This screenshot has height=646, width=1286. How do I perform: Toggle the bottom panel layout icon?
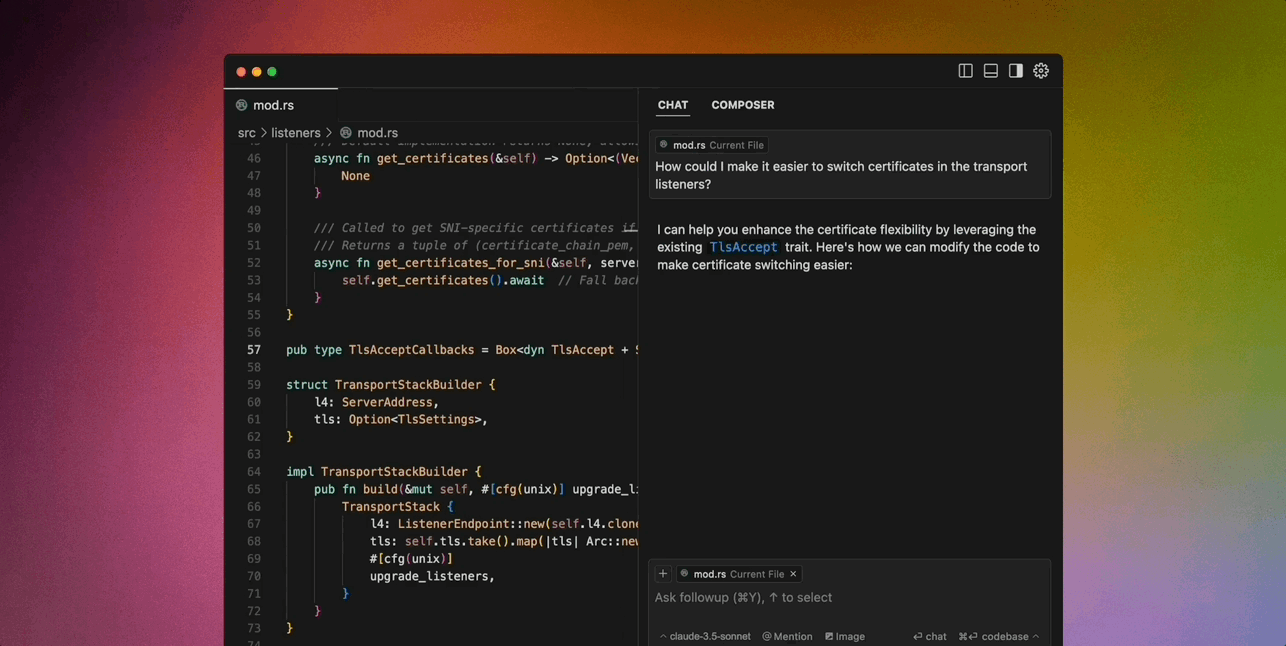click(990, 71)
